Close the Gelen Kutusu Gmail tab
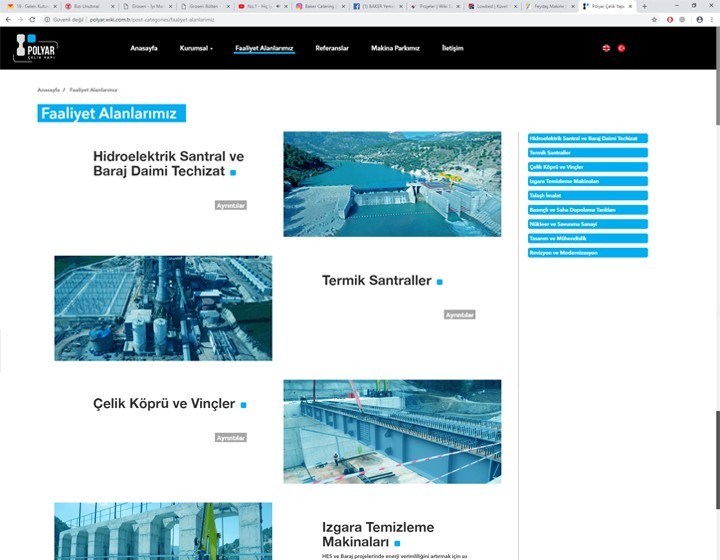The width and height of the screenshot is (720, 560). pos(55,6)
